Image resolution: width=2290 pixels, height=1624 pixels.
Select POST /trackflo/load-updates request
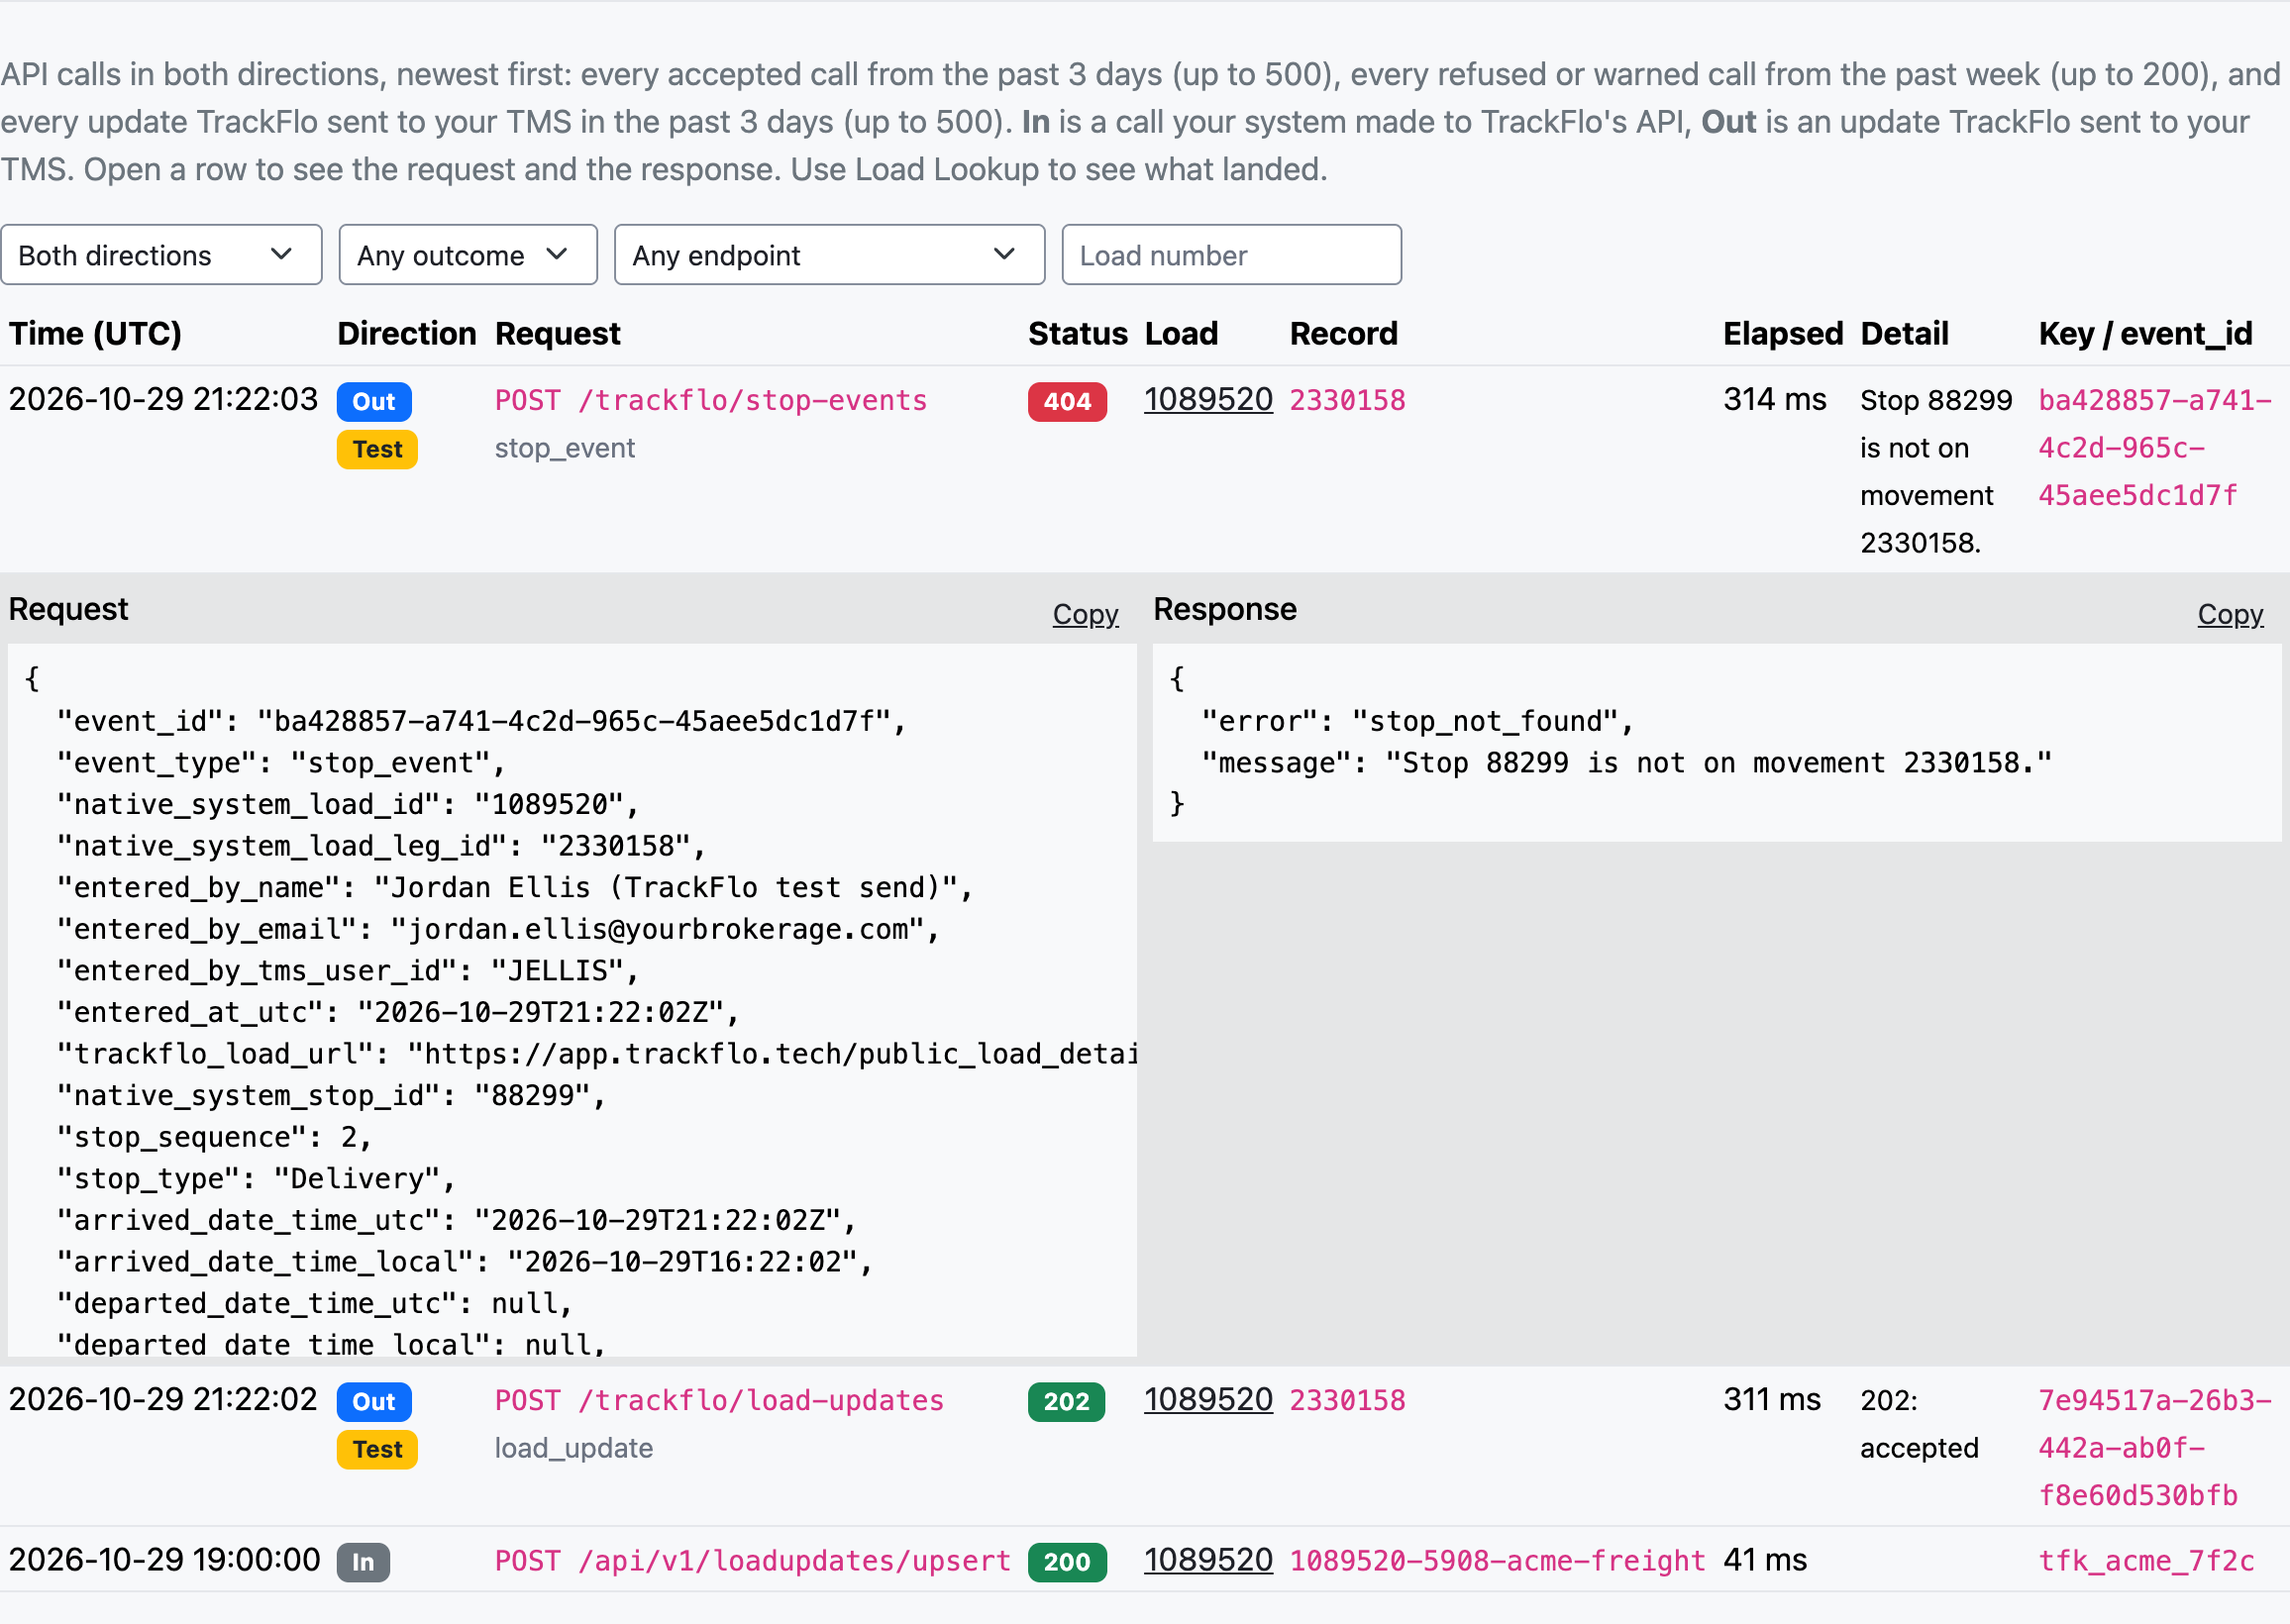coord(719,1401)
